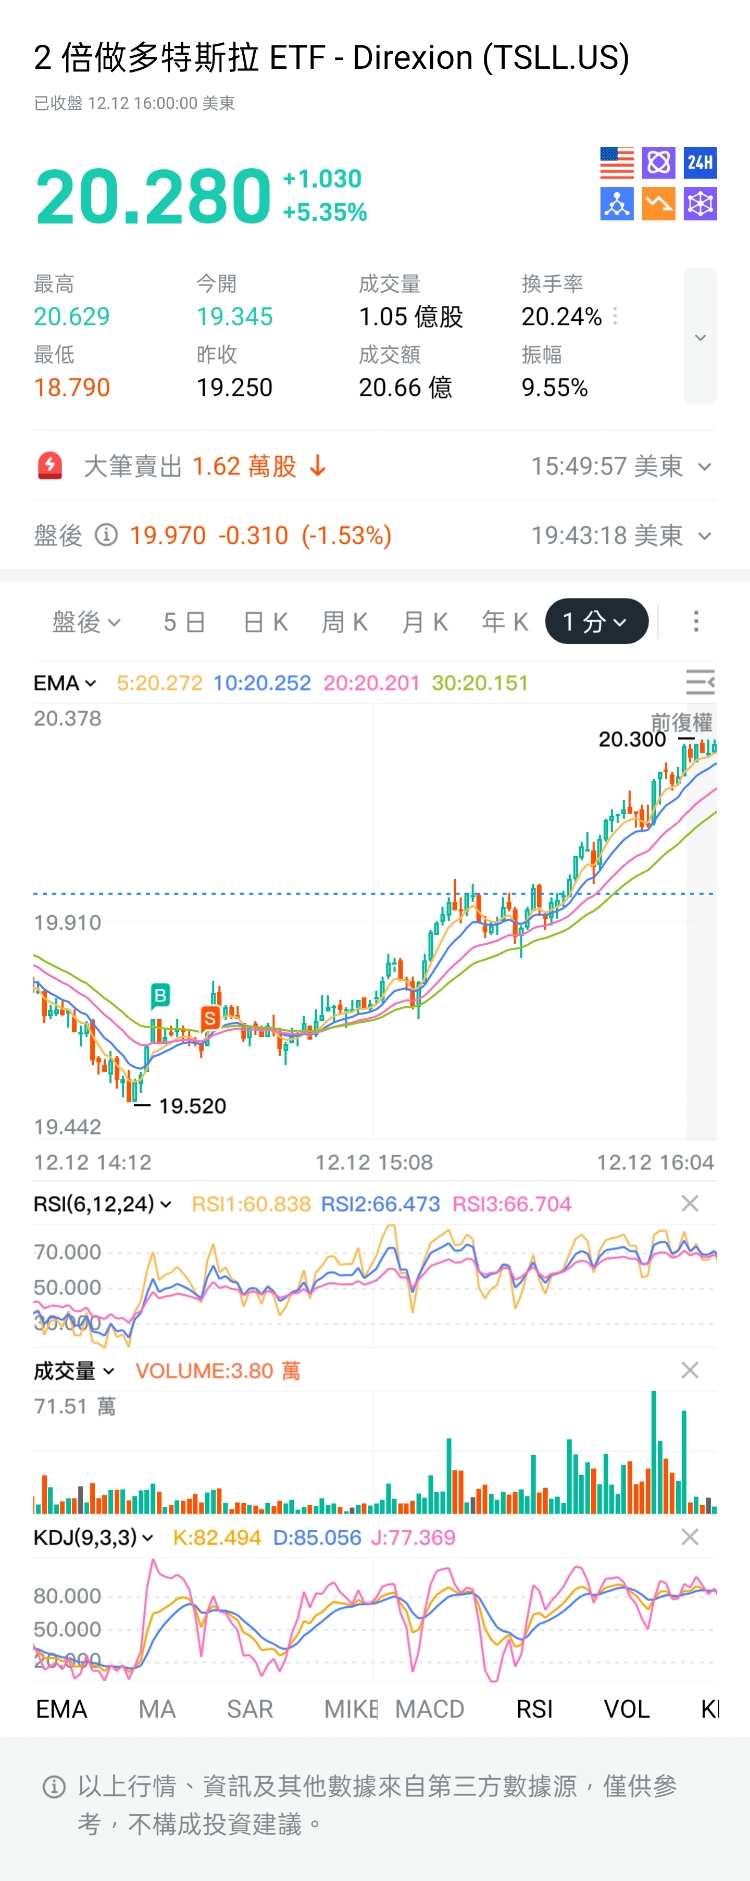
Task: Switch to the 年K chart
Action: [505, 622]
